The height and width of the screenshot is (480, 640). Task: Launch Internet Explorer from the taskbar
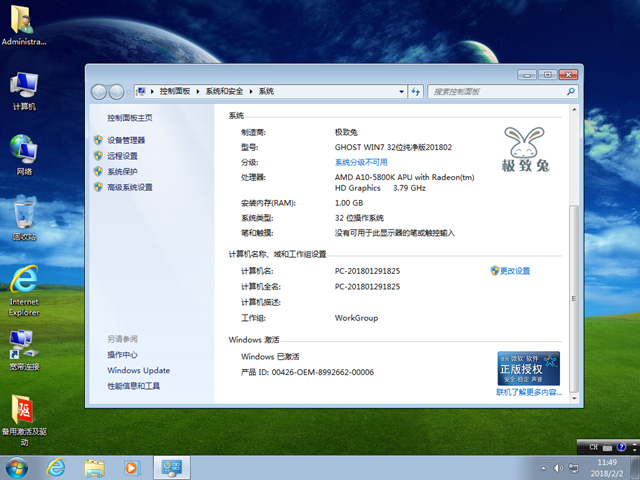[x=56, y=468]
